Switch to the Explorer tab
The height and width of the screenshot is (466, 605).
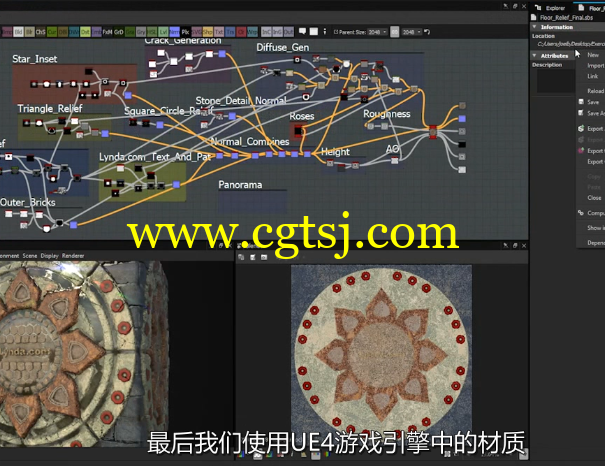(x=550, y=8)
